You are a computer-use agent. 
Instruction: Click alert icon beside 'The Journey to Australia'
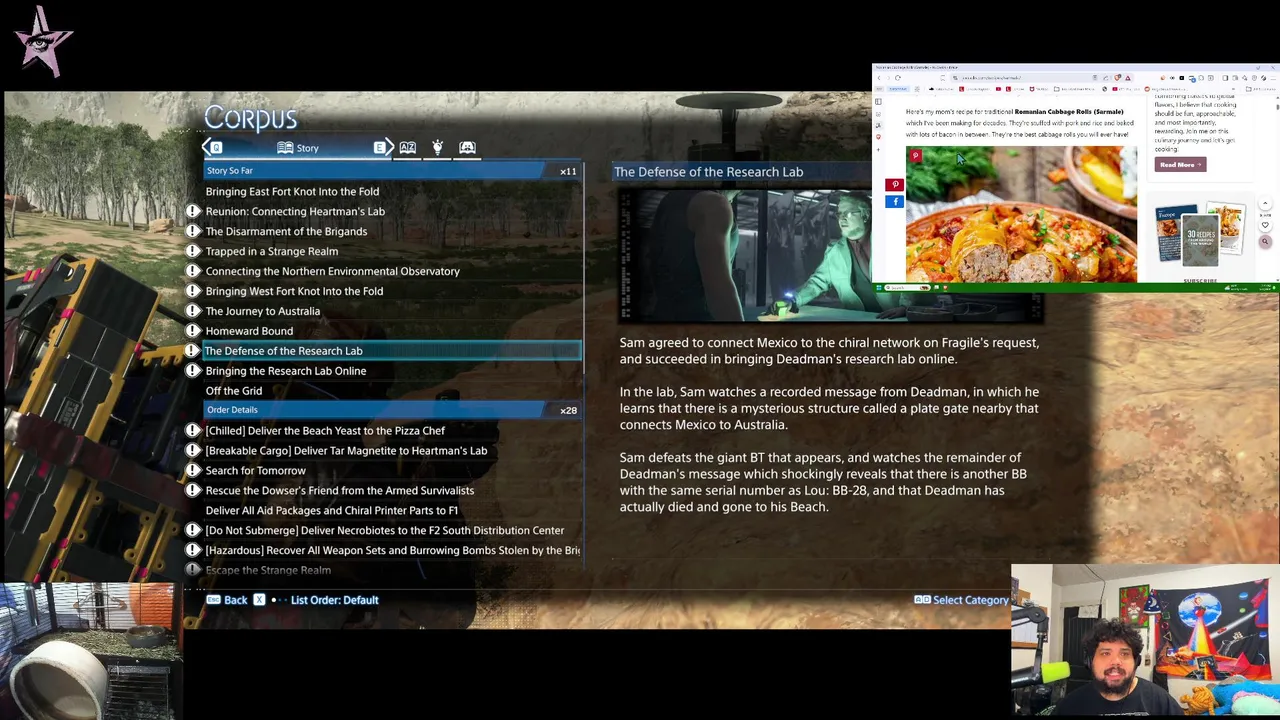[193, 311]
